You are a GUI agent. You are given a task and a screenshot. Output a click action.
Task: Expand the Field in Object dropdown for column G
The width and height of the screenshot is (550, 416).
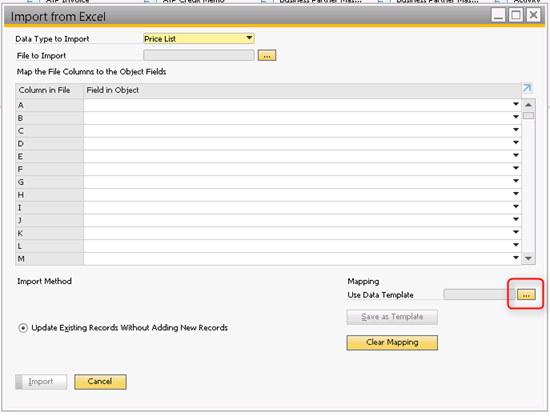click(516, 181)
